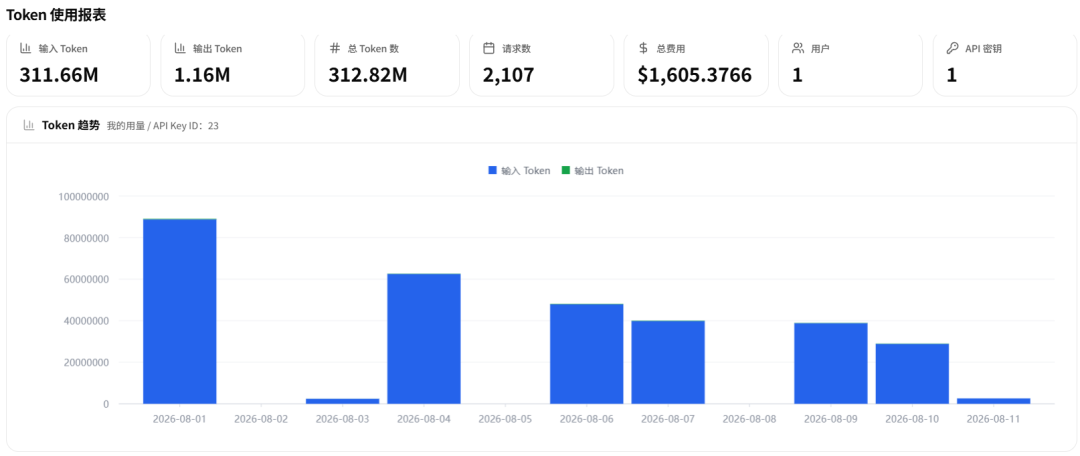Select the 2026-08-07 bar in chart
The width and height of the screenshot is (1080, 456).
[668, 362]
